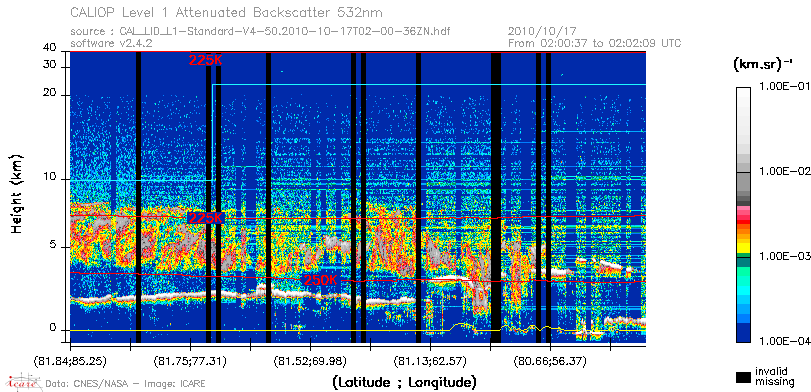Viewport: 811px width, 392px height.
Task: Click the '40' height tick label
Action: (50, 48)
